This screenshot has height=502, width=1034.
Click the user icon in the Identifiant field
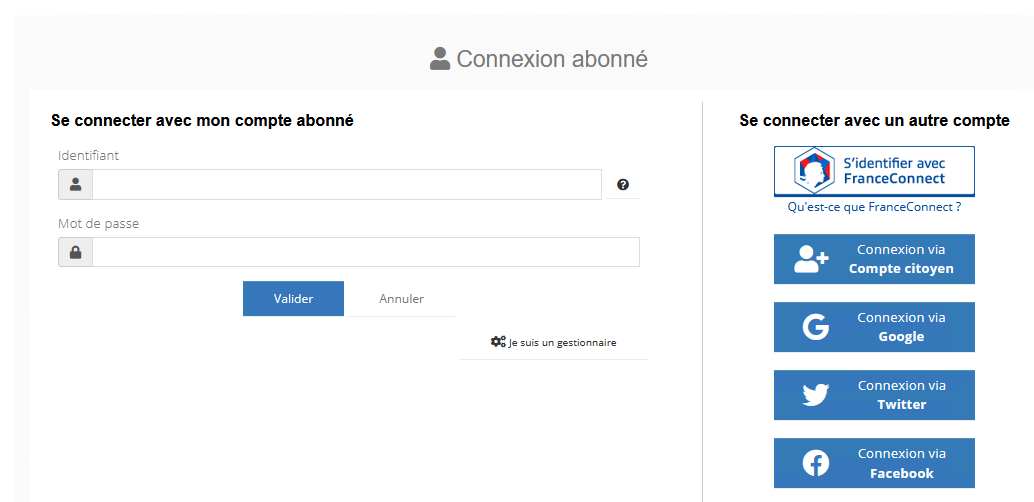pos(75,185)
